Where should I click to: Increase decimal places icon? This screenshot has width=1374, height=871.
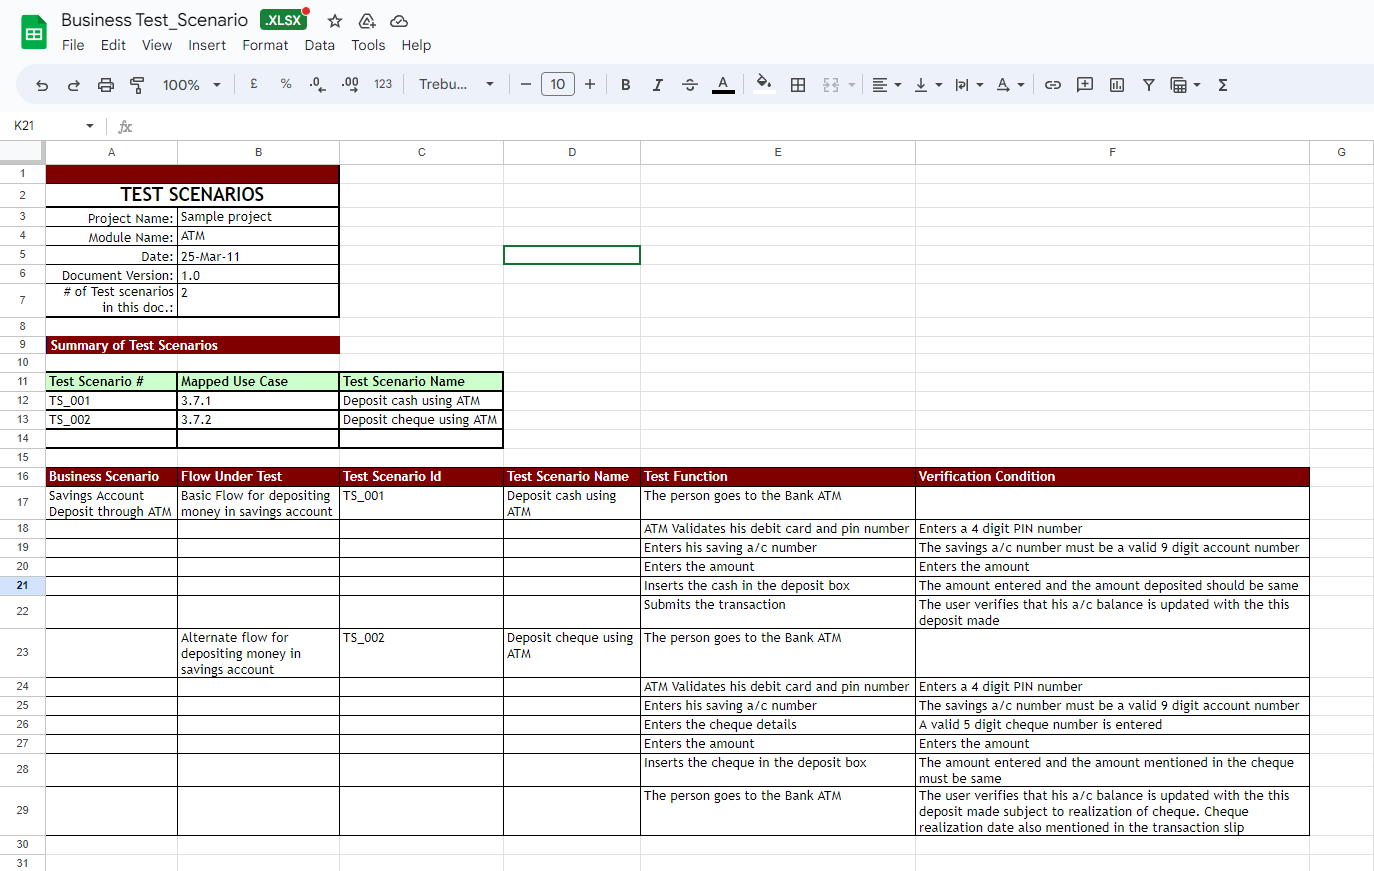[350, 85]
